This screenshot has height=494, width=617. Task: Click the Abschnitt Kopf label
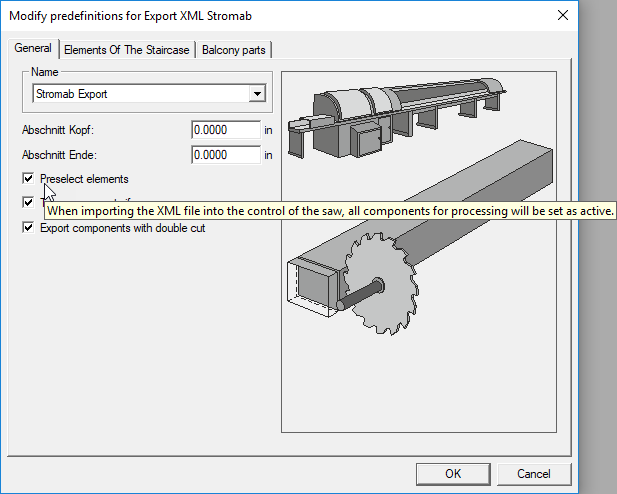(58, 130)
